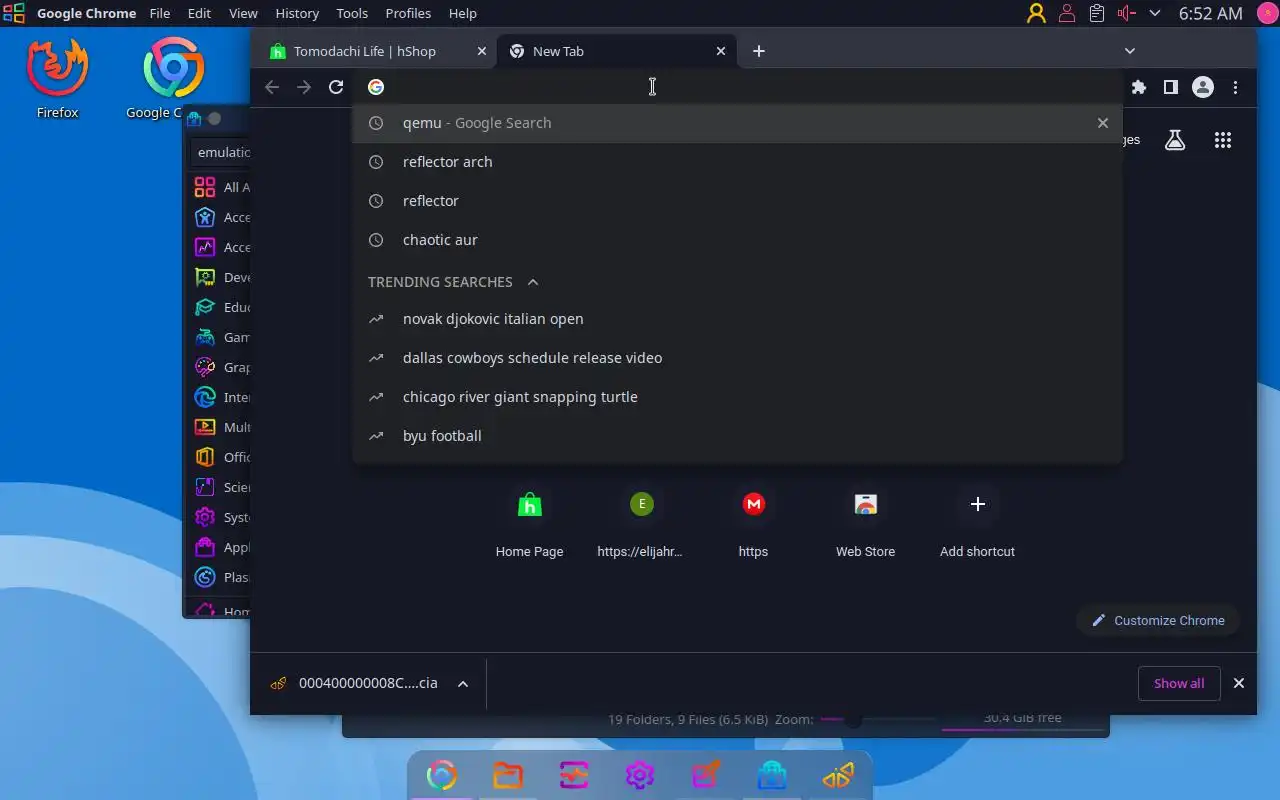Open the system monitor pulse icon in dock
This screenshot has height=800, width=1280.
click(574, 775)
